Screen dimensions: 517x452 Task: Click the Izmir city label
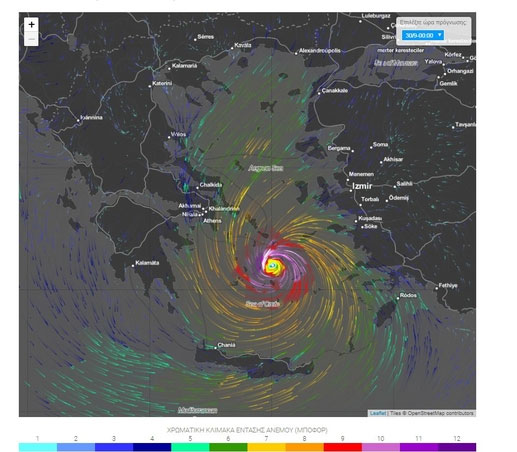coord(362,186)
